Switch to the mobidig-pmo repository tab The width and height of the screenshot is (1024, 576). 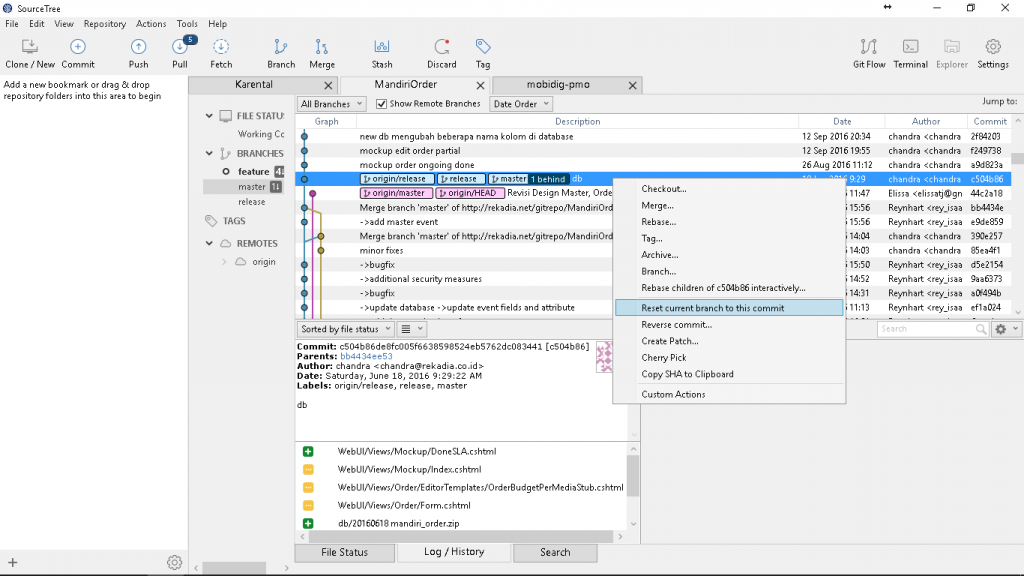(x=558, y=85)
